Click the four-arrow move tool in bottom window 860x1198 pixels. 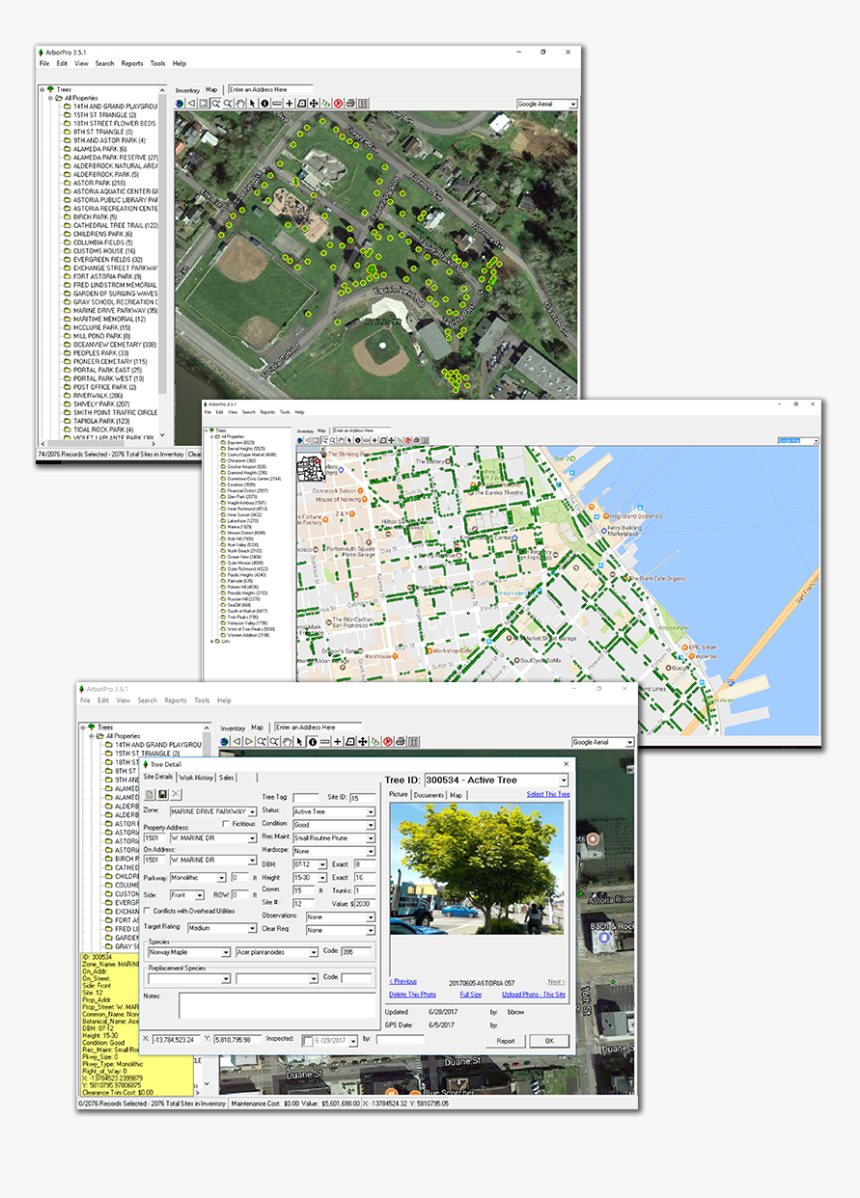pyautogui.click(x=363, y=741)
